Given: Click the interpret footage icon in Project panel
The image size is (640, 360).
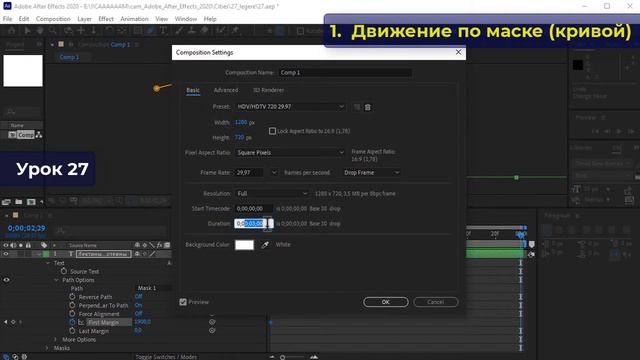Looking at the screenshot, I should pos(6,202).
